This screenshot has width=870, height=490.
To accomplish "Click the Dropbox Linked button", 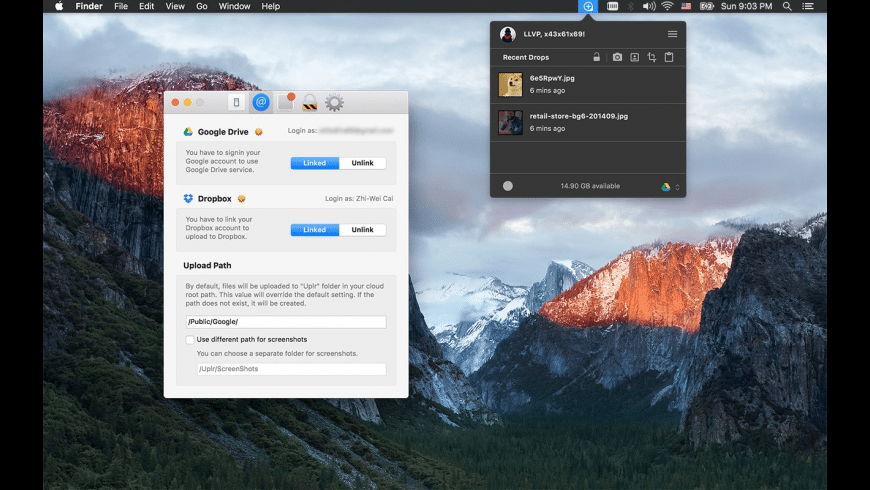I will coord(315,229).
